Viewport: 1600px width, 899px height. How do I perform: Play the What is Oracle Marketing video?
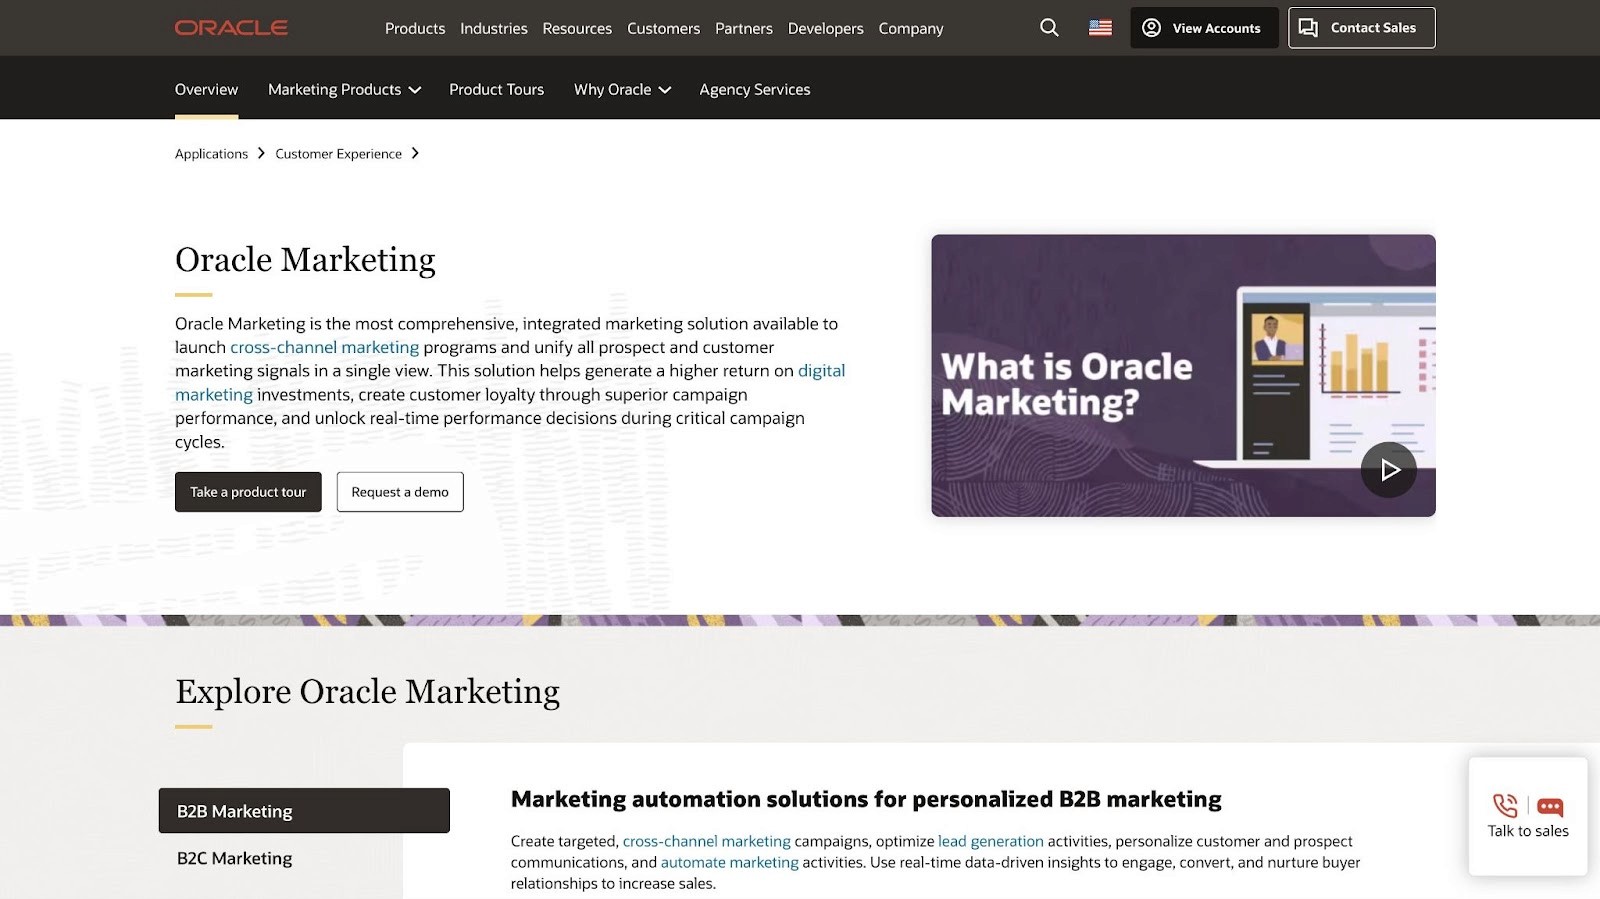pyautogui.click(x=1389, y=470)
